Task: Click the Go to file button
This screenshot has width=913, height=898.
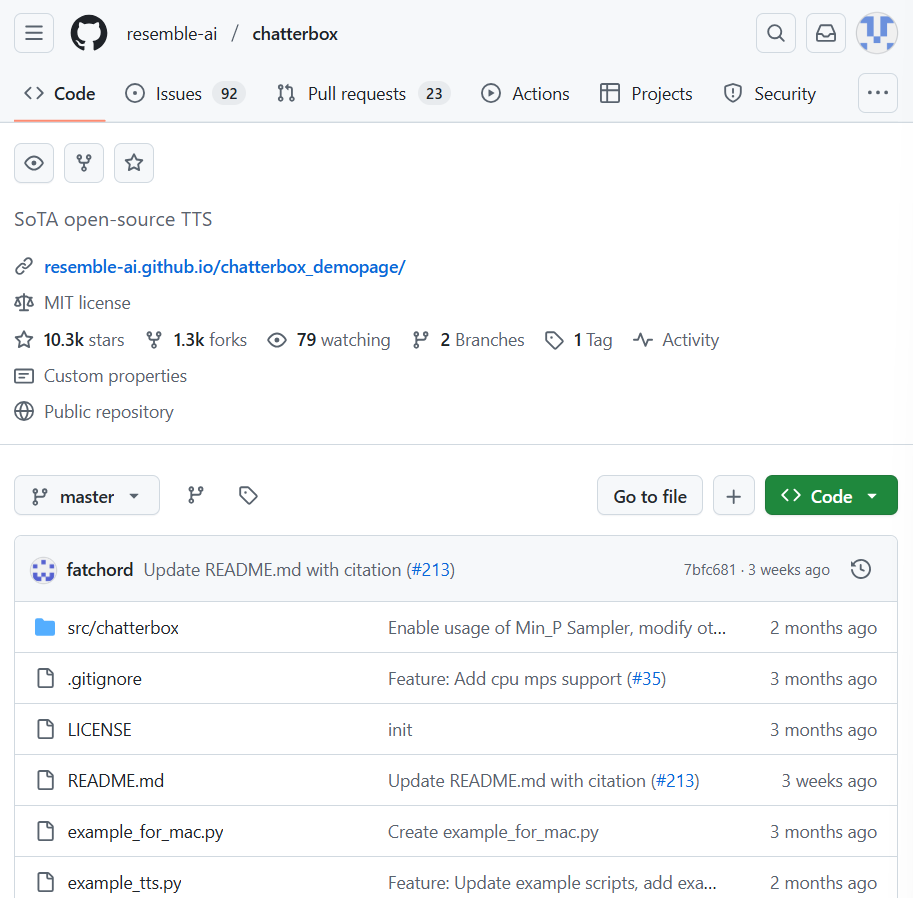Action: coord(650,496)
